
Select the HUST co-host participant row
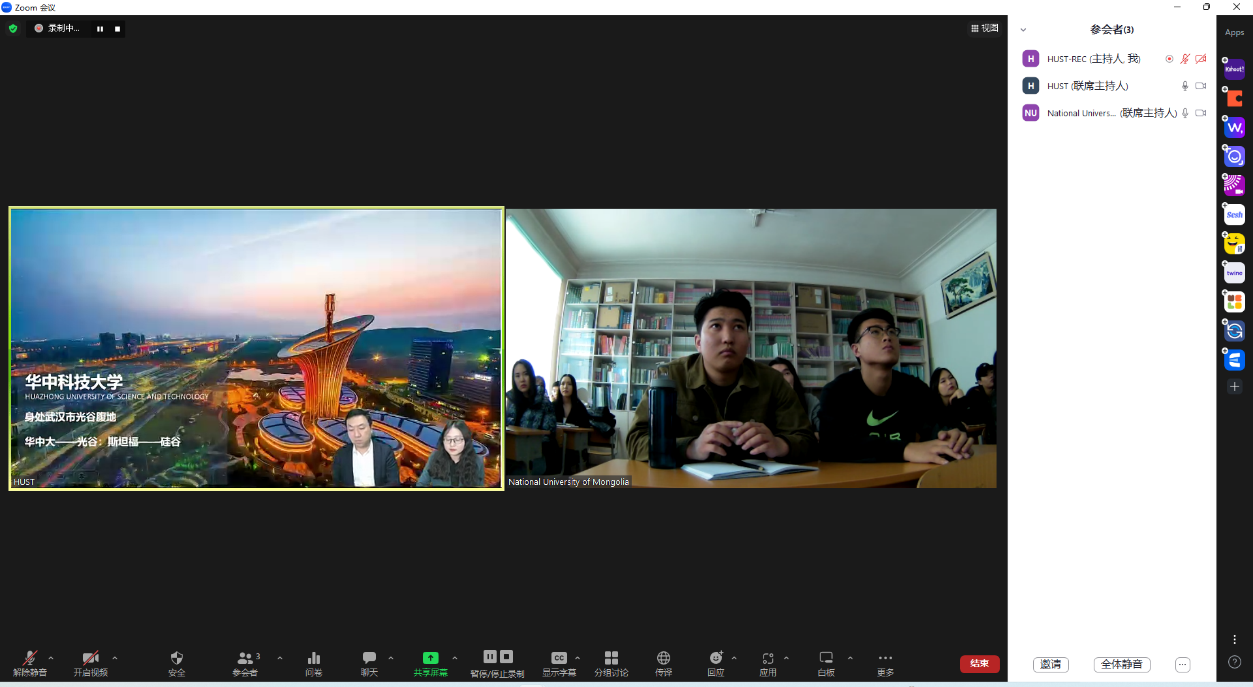pyautogui.click(x=1112, y=86)
